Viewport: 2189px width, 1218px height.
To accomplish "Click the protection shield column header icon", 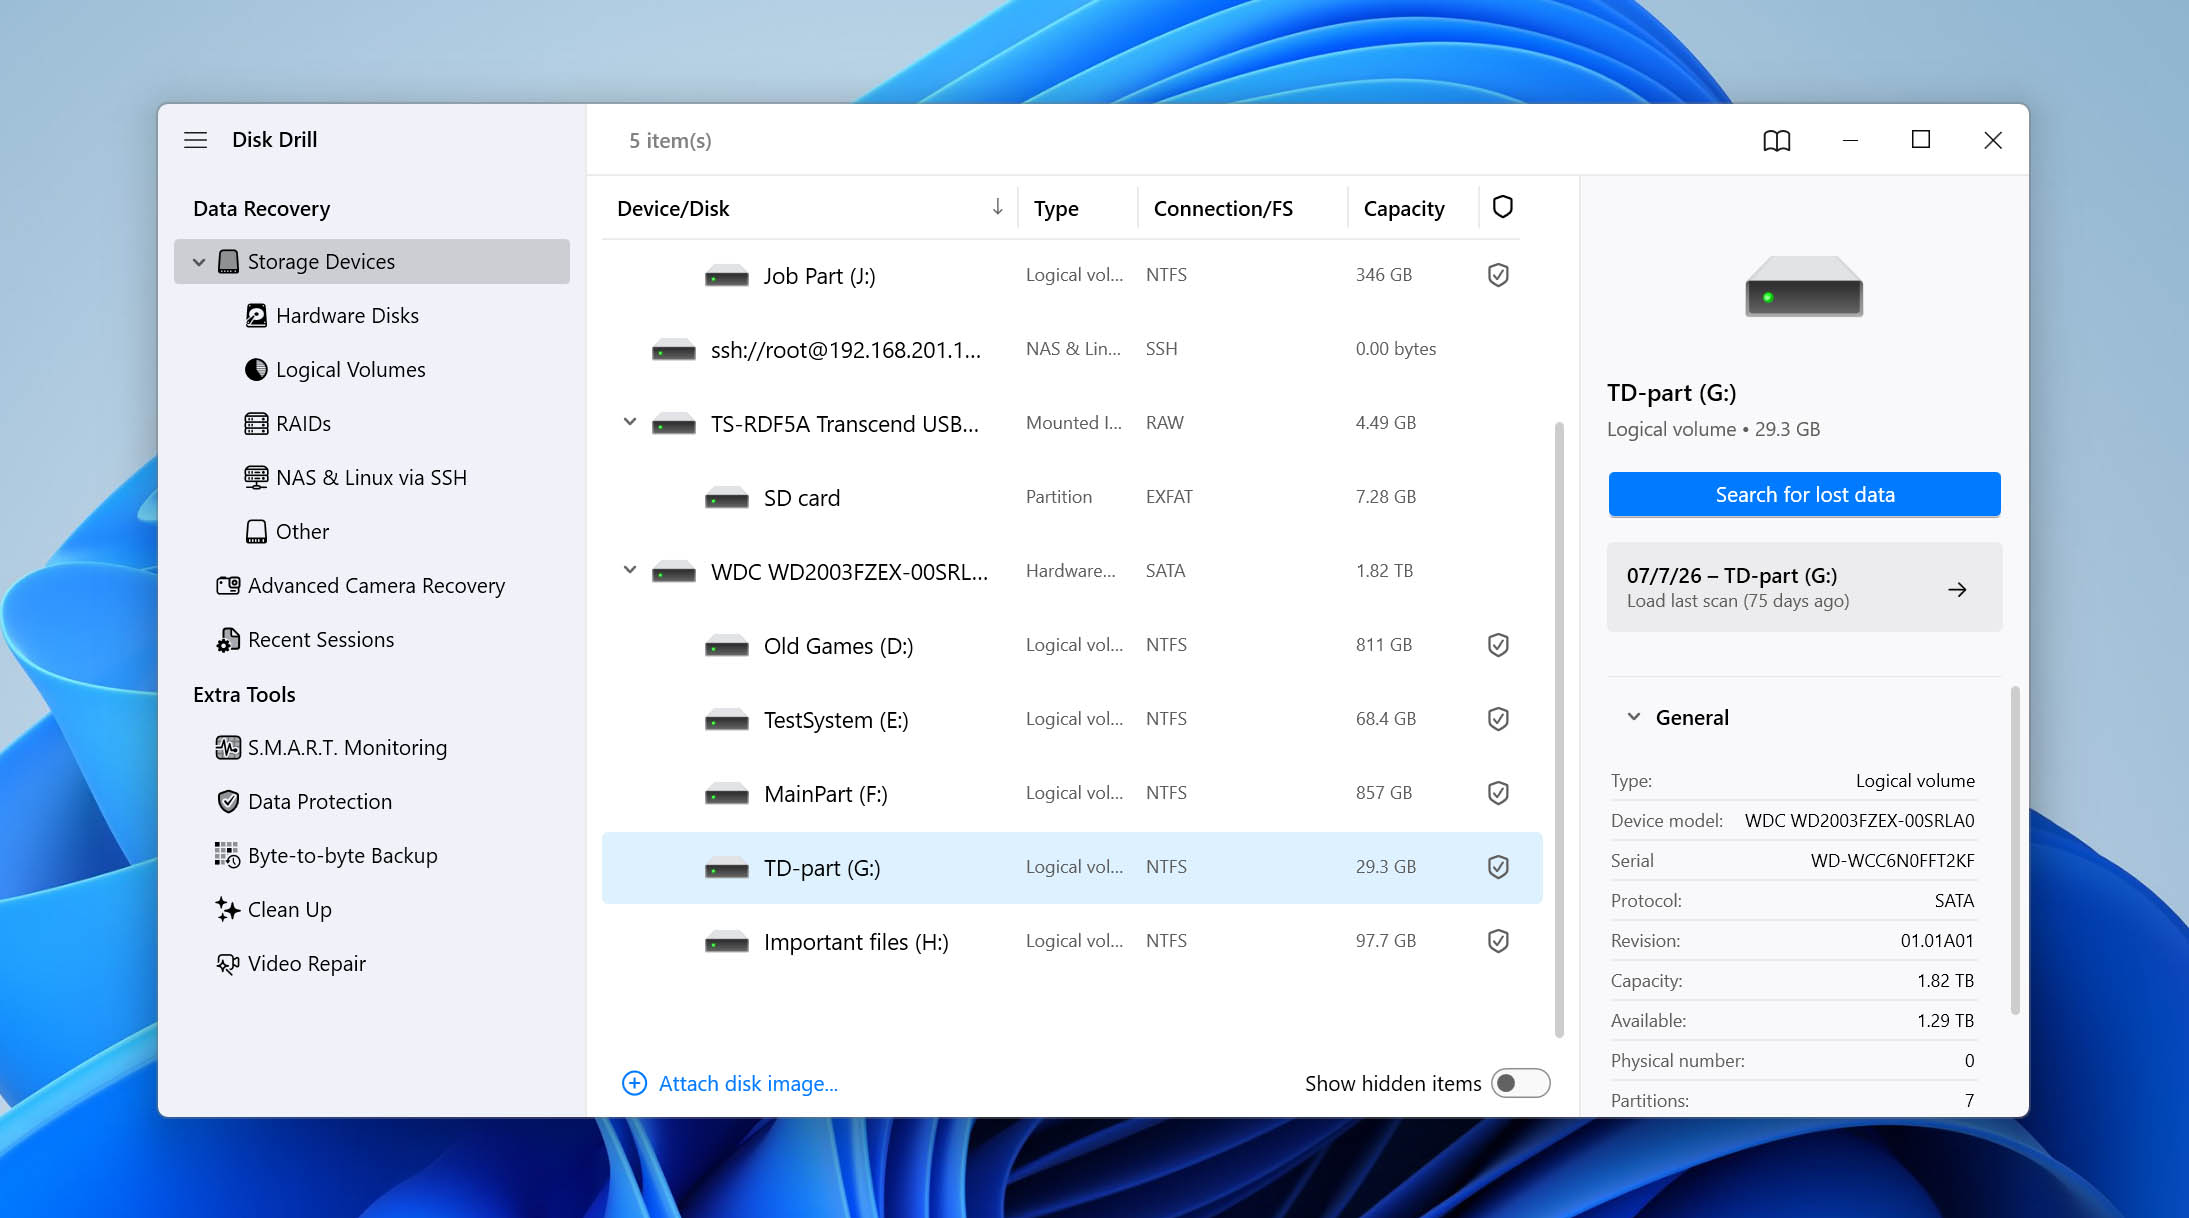I will (x=1502, y=207).
